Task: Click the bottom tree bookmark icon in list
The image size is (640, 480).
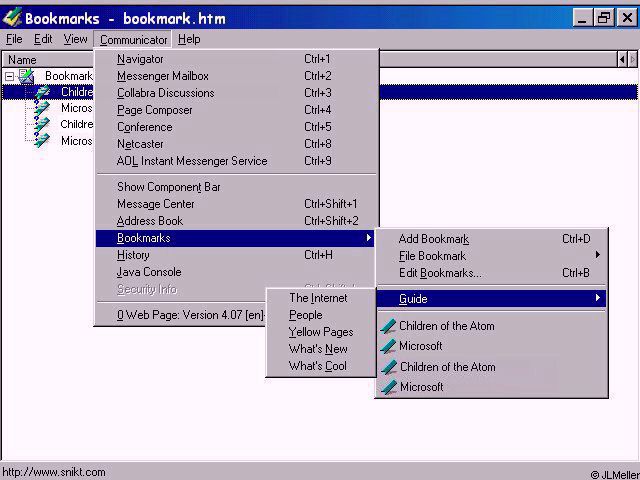Action: [x=42, y=141]
